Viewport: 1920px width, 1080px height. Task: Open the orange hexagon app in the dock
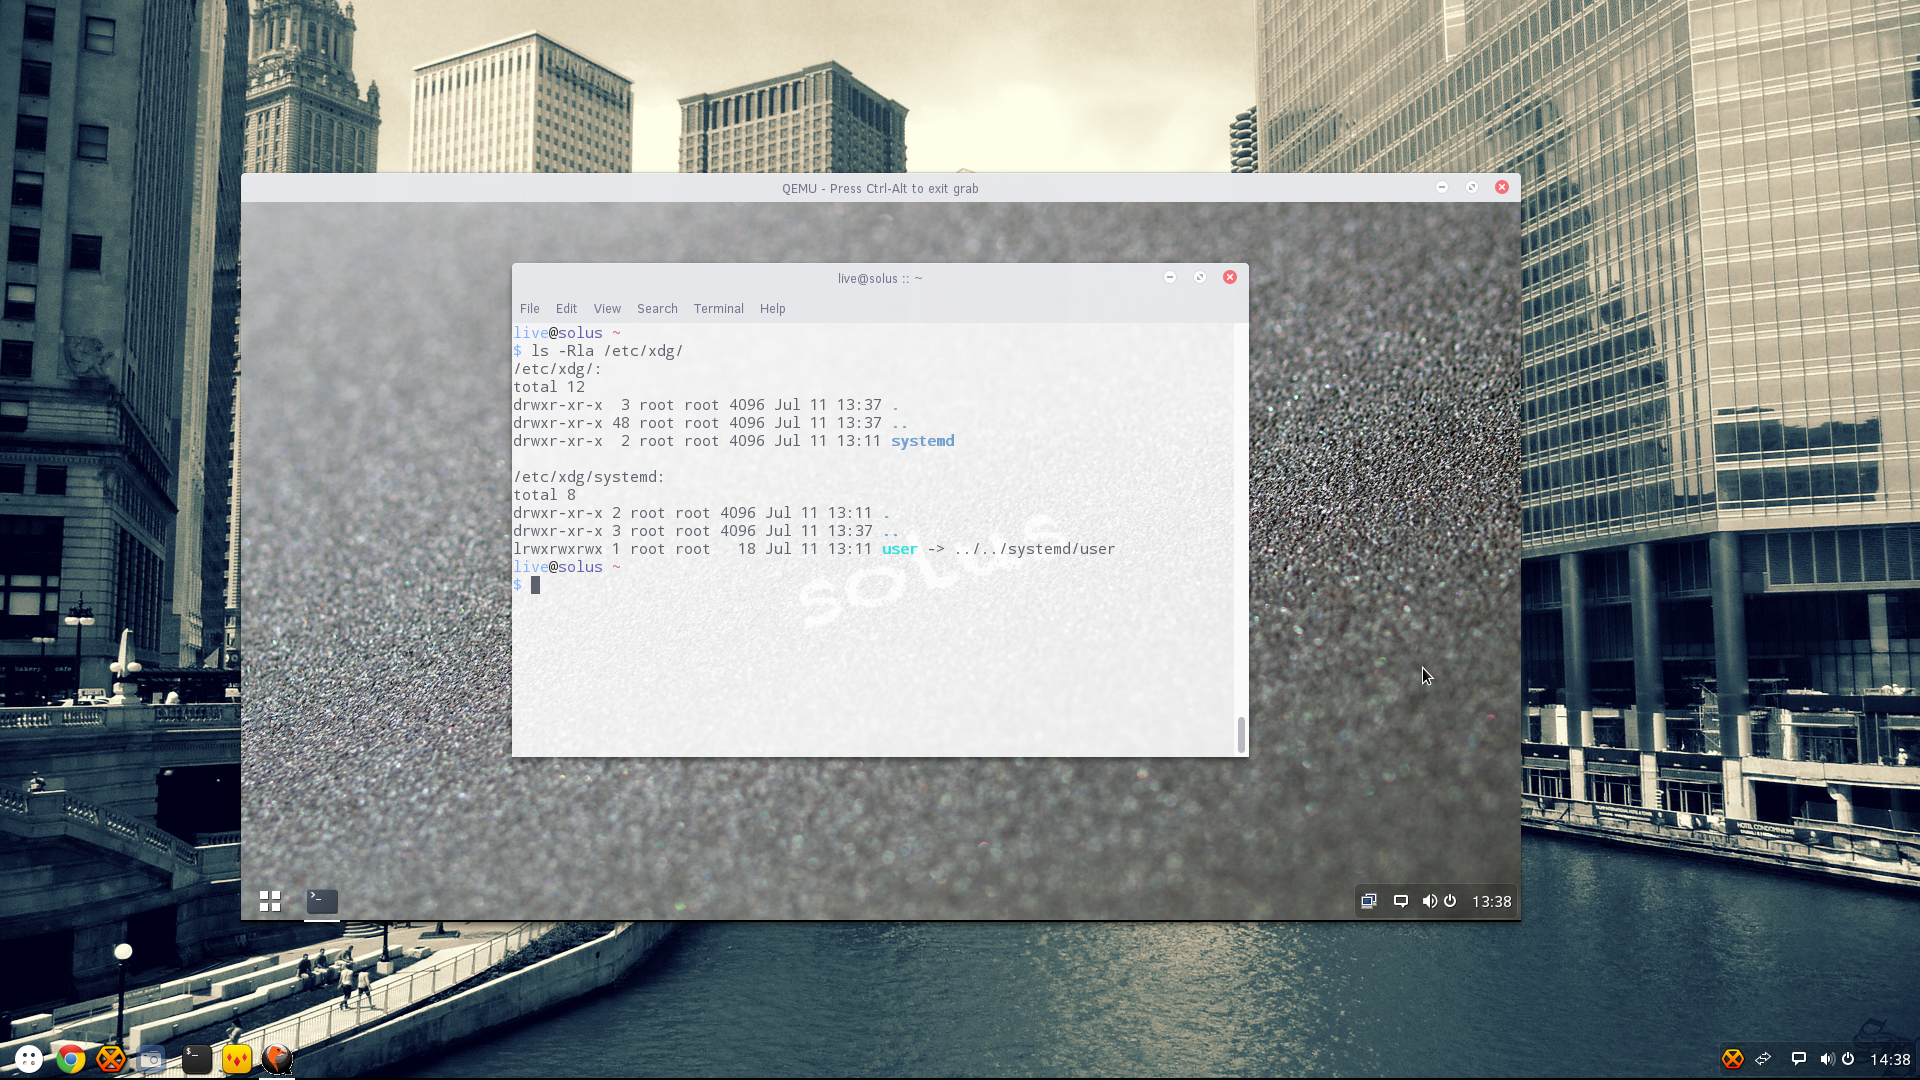point(111,1059)
